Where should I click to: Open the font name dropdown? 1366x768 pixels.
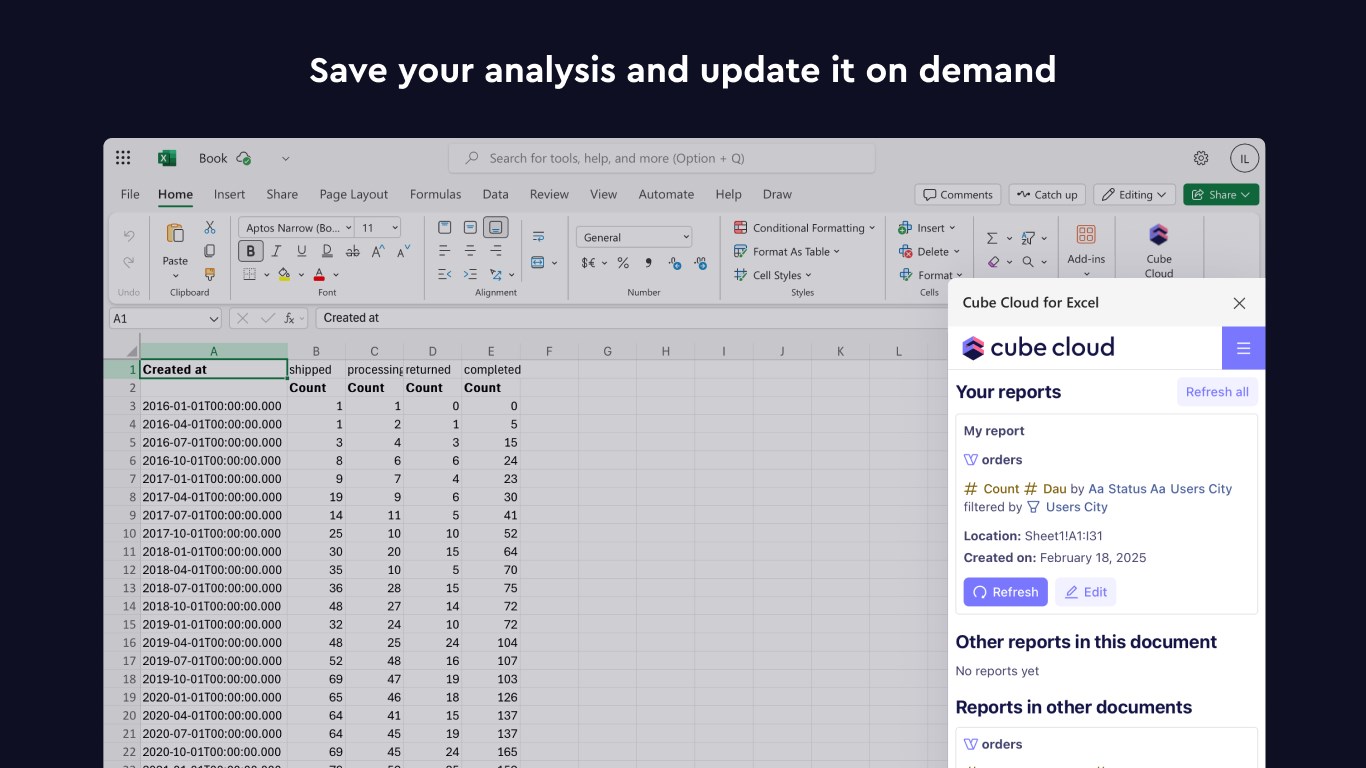(349, 228)
